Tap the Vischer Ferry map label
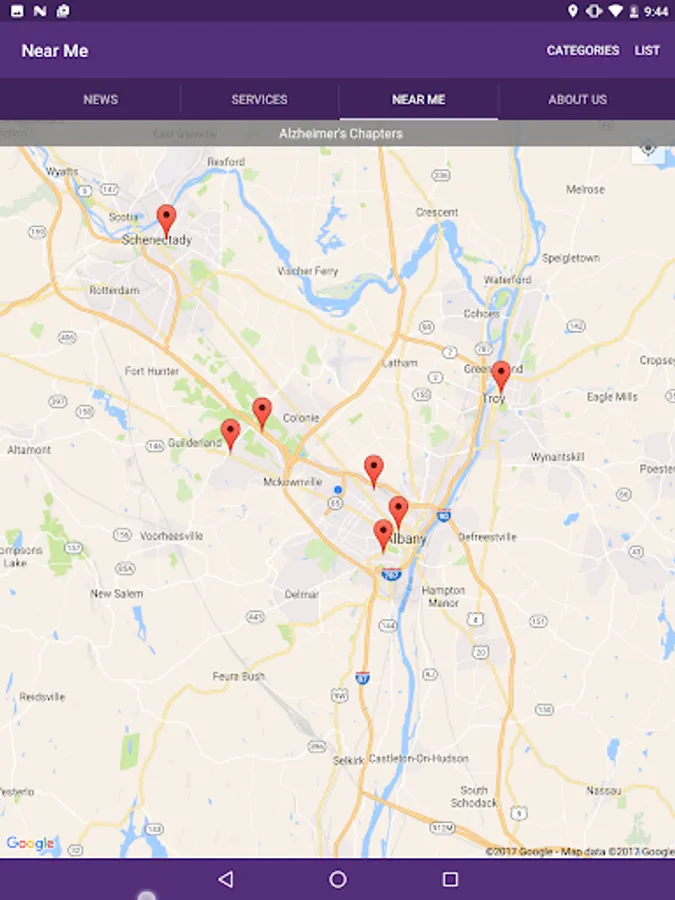675x900 pixels. click(x=308, y=271)
